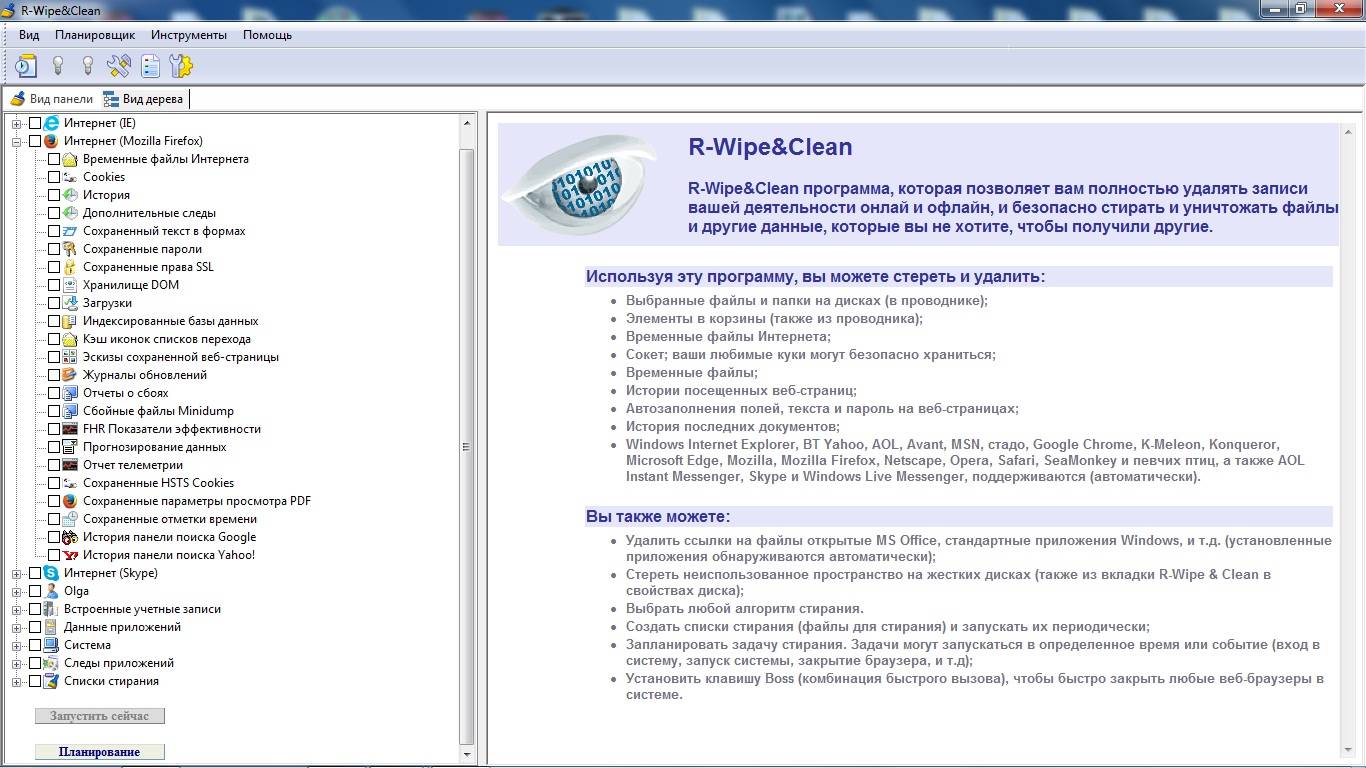Expand the Данные приложений node

[16, 627]
